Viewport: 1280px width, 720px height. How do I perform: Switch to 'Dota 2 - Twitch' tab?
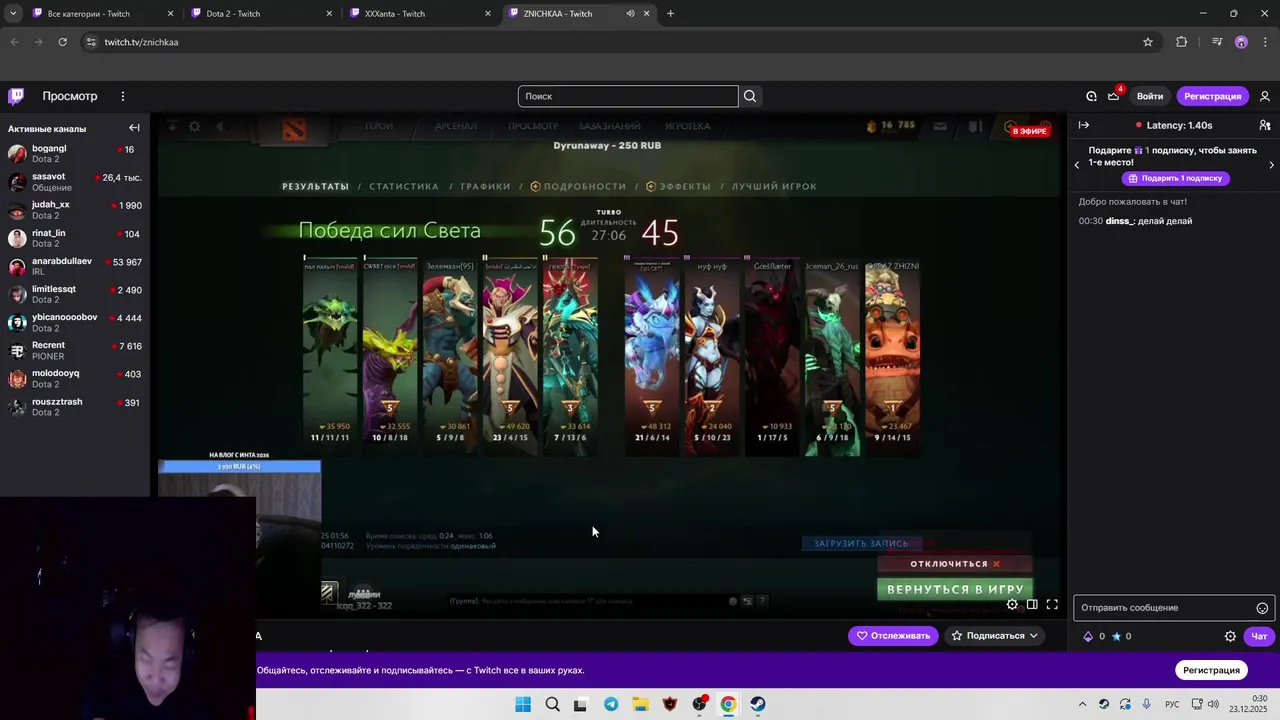260,14
